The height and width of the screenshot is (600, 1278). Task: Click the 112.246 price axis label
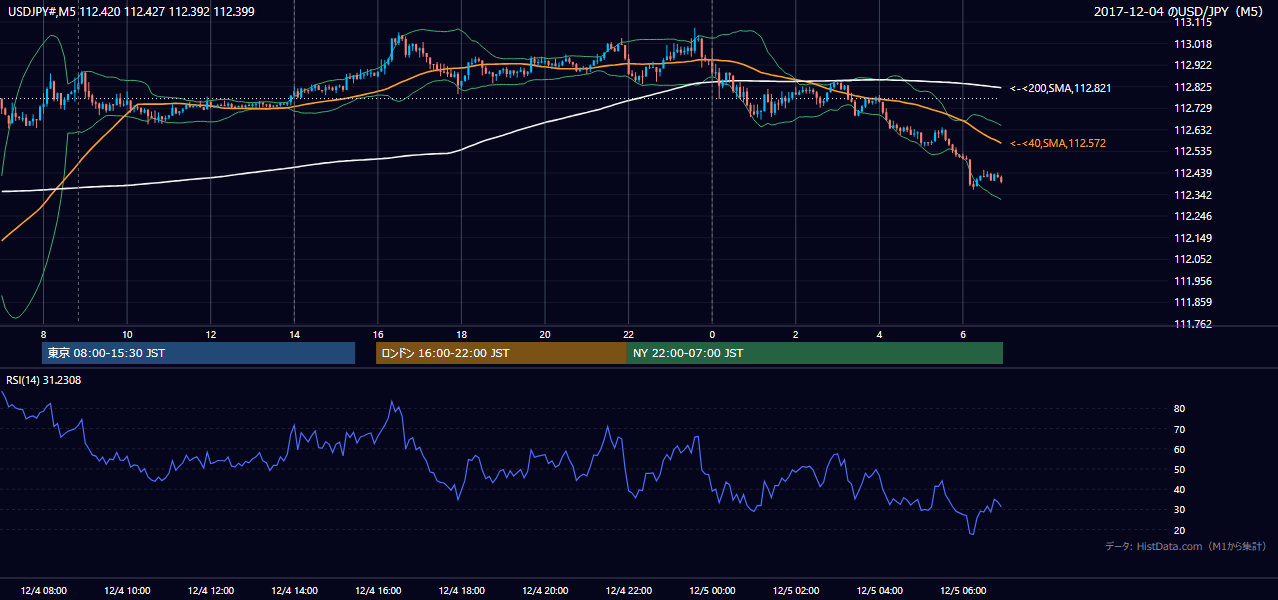1193,216
